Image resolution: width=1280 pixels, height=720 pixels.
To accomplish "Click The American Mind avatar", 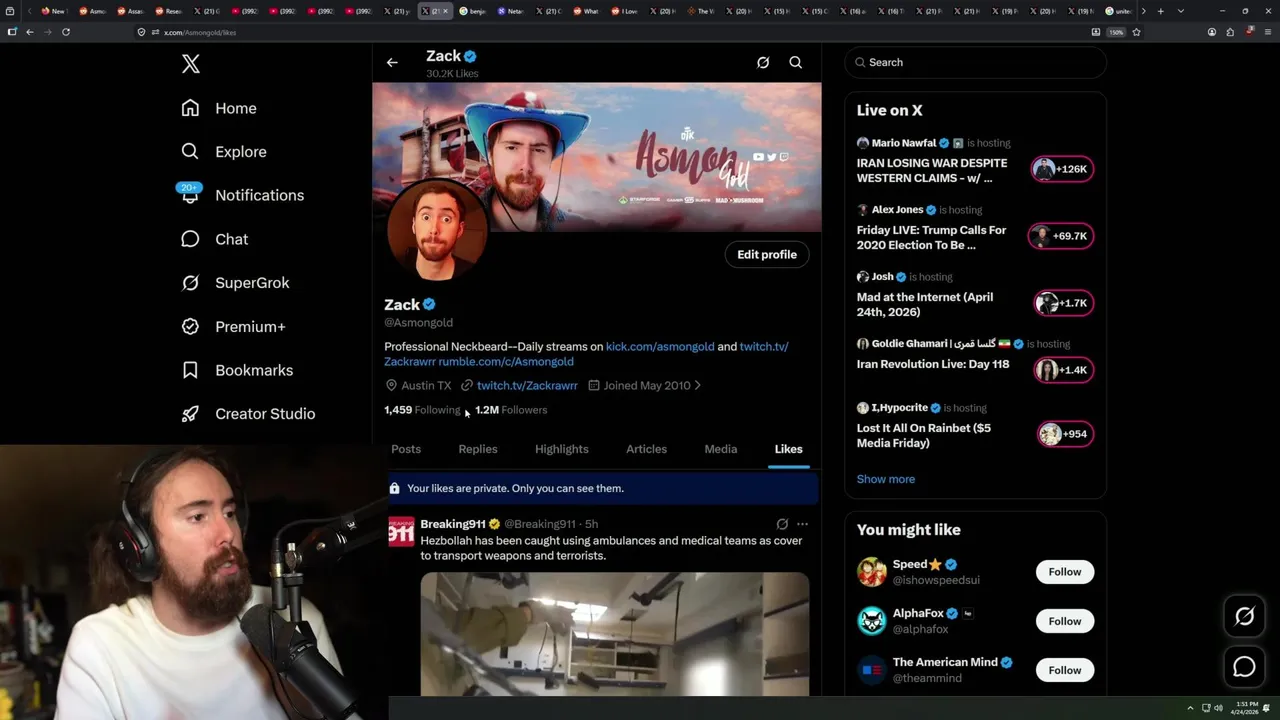I will (872, 670).
